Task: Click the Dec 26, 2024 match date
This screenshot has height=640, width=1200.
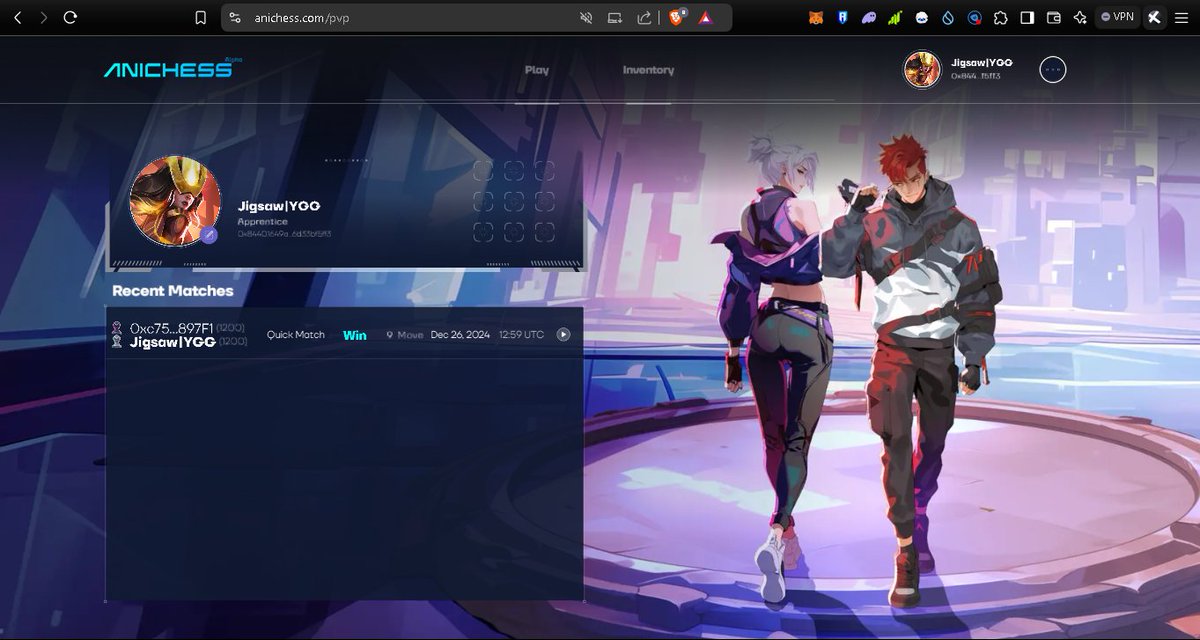Action: point(460,335)
